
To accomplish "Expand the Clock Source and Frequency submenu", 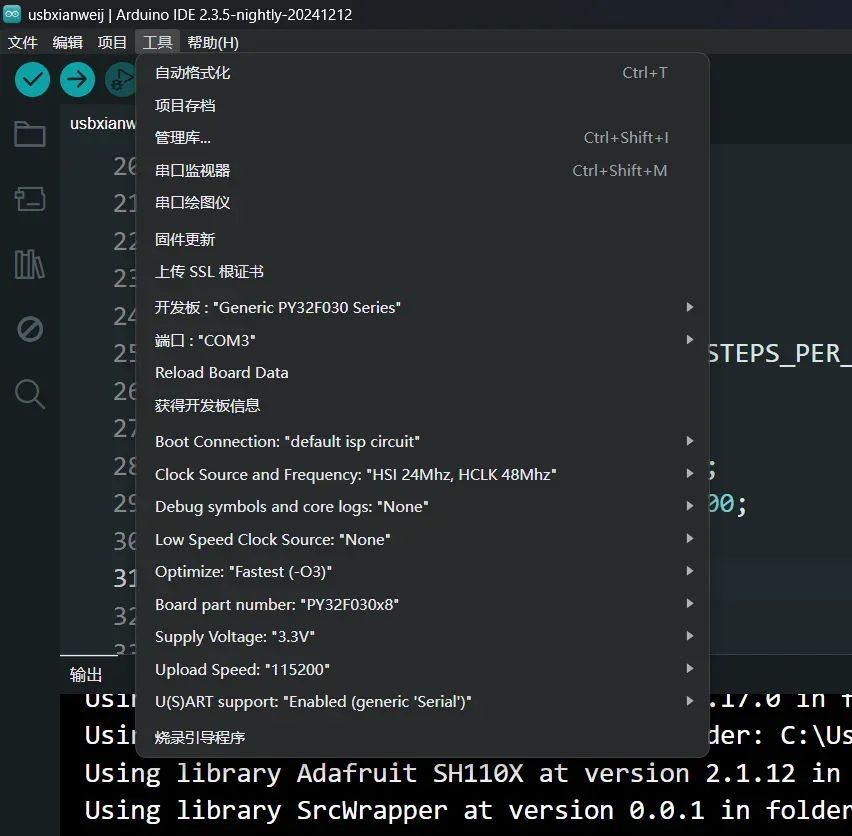I will (x=422, y=474).
